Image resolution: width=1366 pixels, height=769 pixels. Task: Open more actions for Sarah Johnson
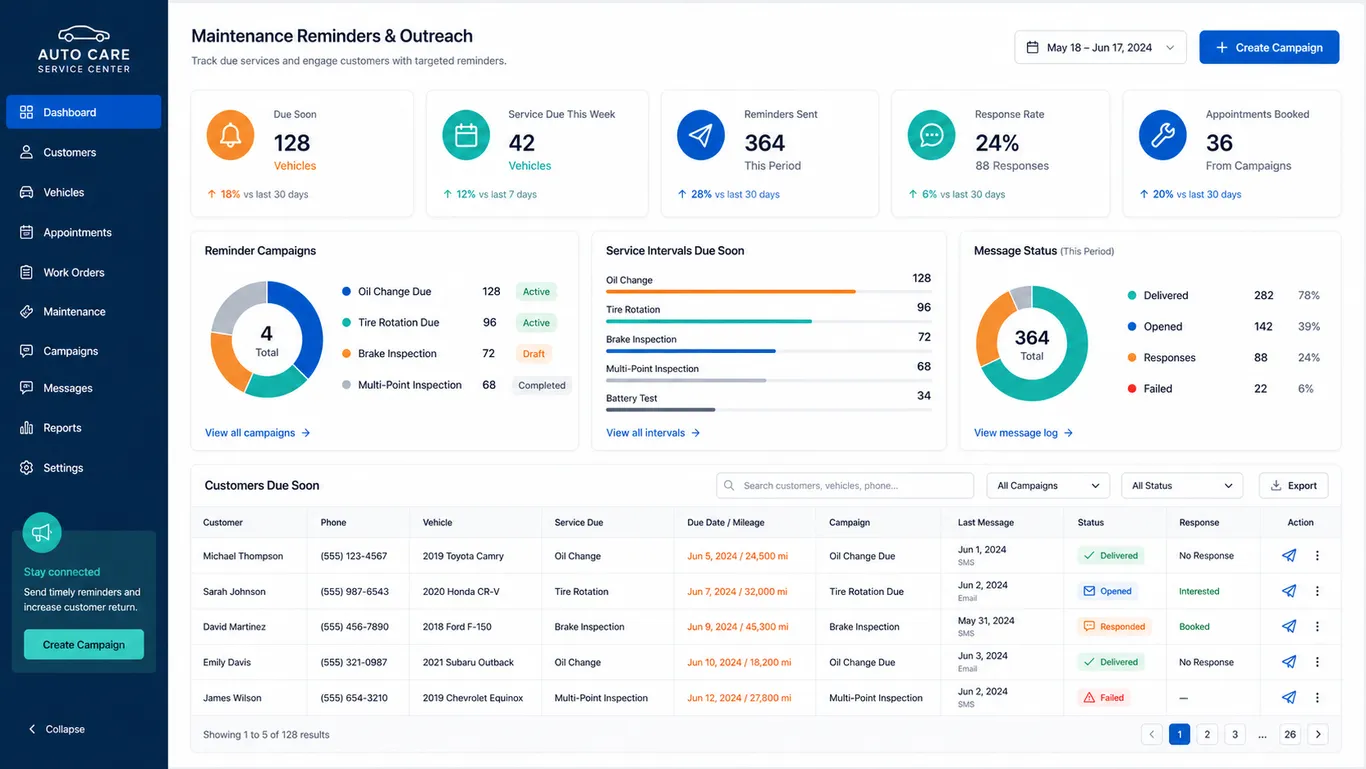click(x=1317, y=591)
